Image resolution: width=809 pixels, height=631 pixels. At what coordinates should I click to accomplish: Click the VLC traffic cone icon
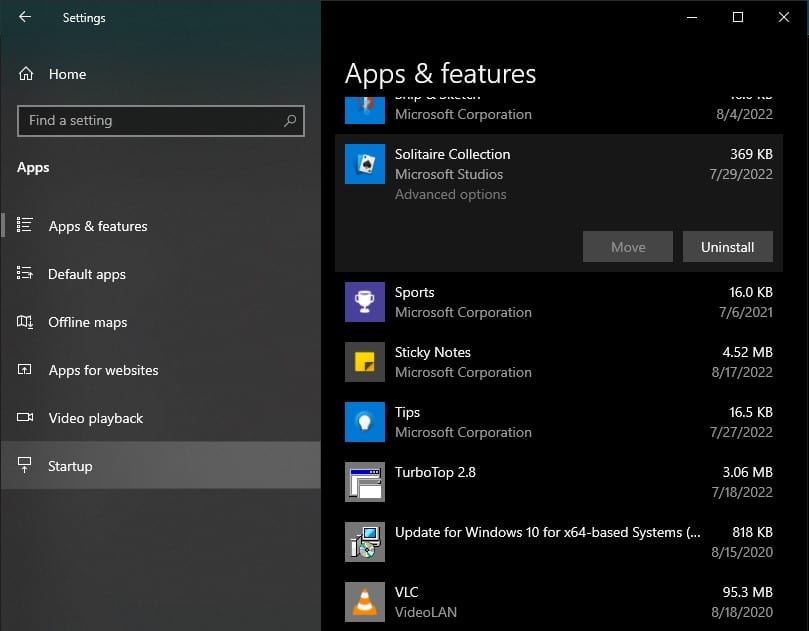(364, 602)
